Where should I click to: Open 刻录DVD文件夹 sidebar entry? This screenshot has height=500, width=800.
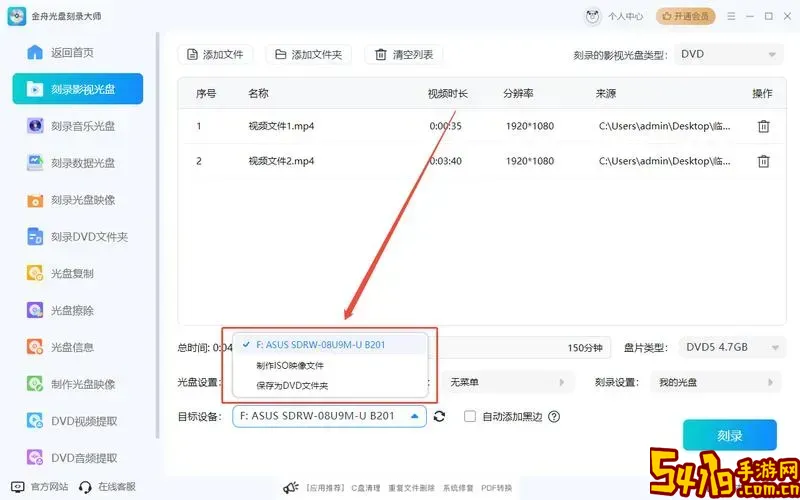click(x=78, y=237)
